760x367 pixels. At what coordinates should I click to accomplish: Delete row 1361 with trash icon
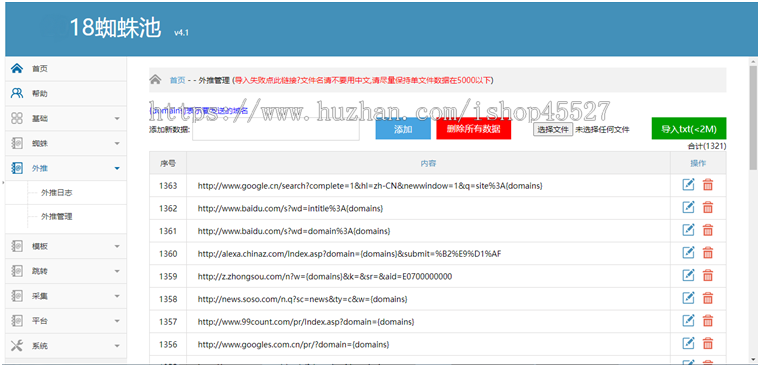tap(708, 230)
